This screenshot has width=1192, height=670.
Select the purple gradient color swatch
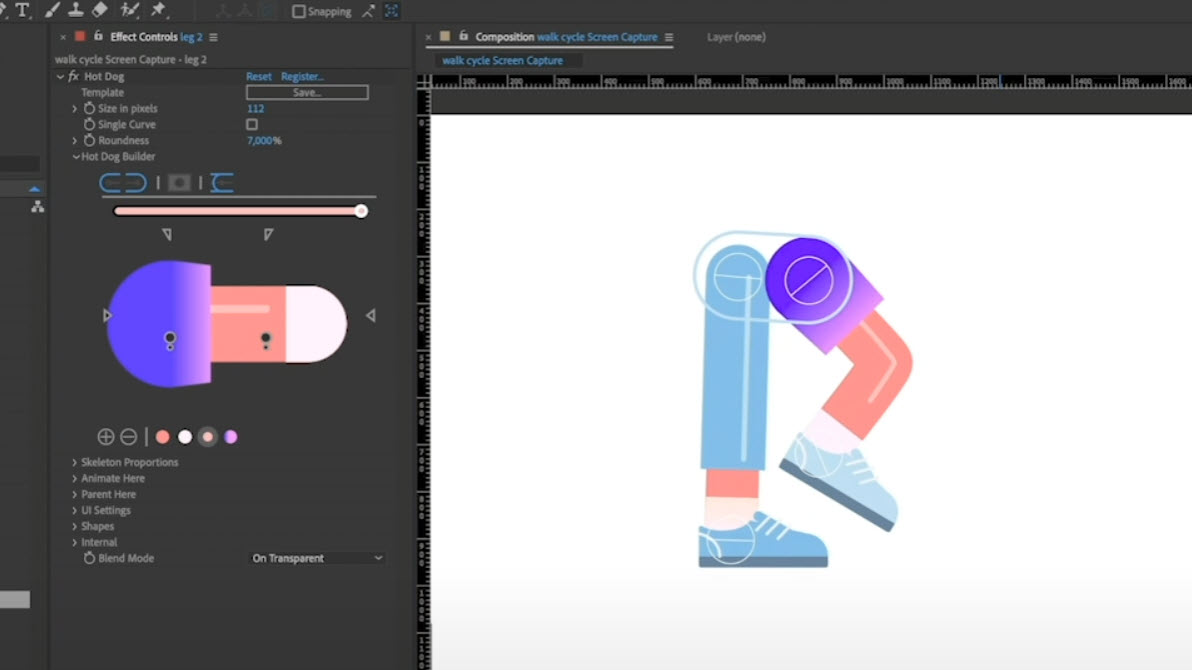click(x=230, y=437)
